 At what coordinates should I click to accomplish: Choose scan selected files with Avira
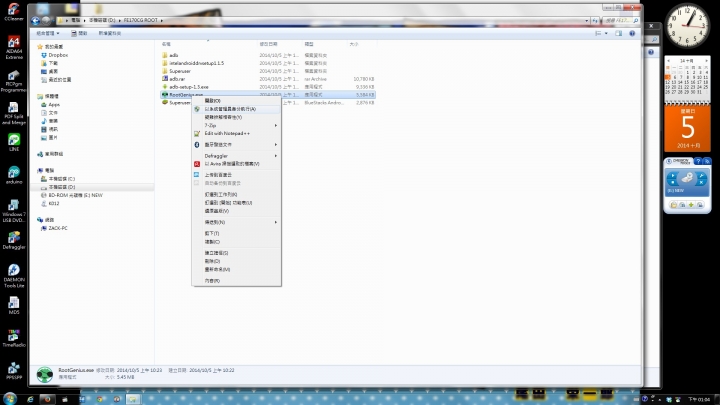pos(236,164)
